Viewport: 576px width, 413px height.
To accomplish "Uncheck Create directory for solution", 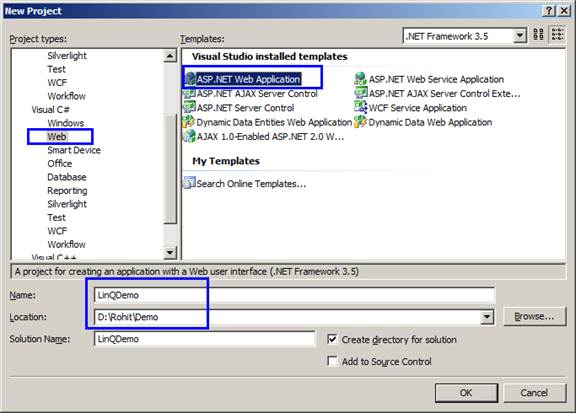I will pyautogui.click(x=332, y=339).
